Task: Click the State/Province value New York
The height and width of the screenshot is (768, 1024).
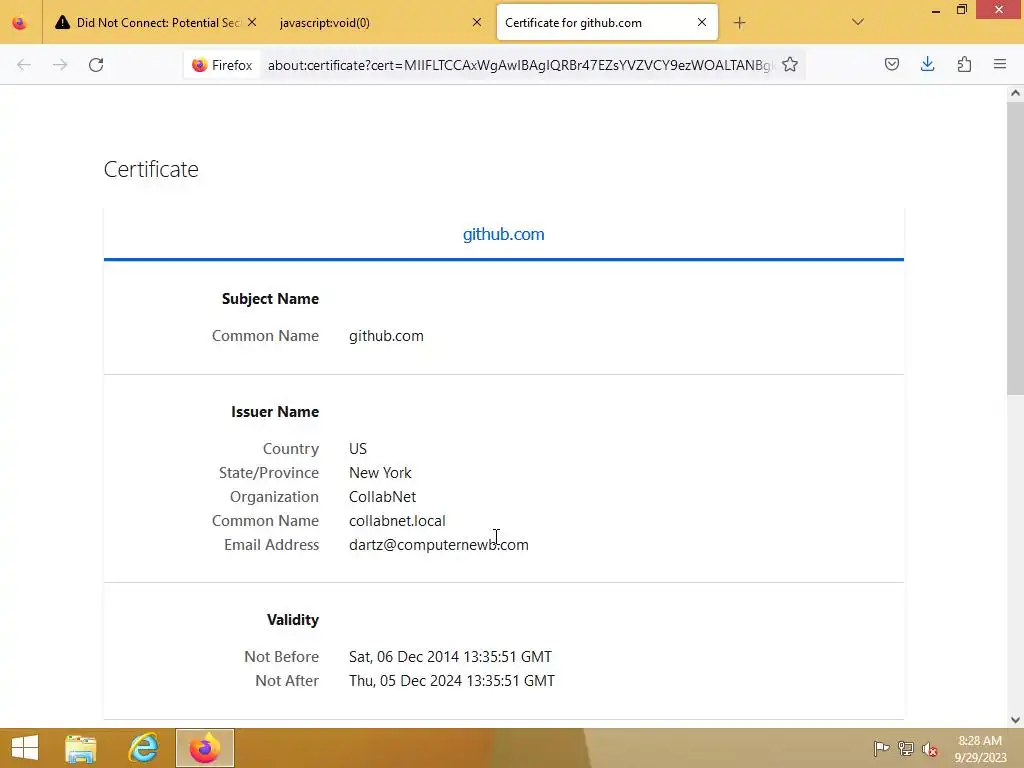Action: (x=380, y=473)
